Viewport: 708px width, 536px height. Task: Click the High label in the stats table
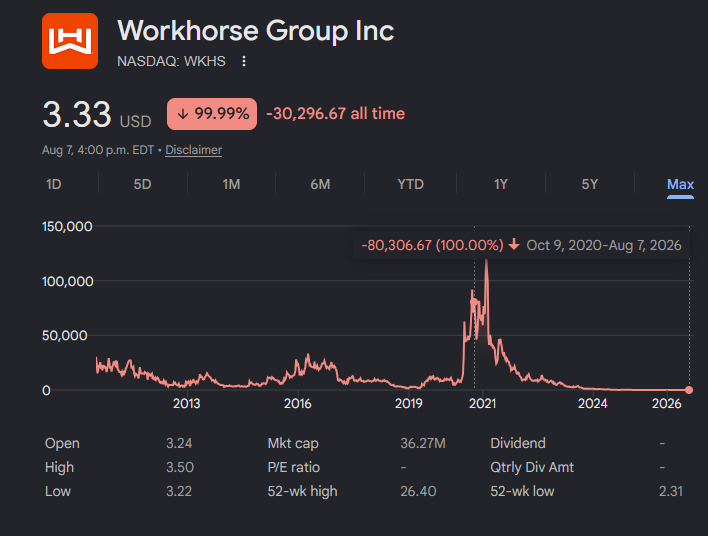pos(59,467)
